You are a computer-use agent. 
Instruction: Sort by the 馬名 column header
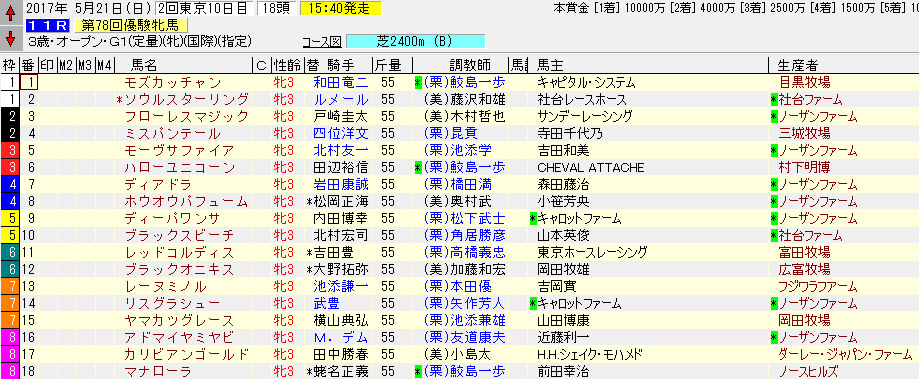point(145,66)
